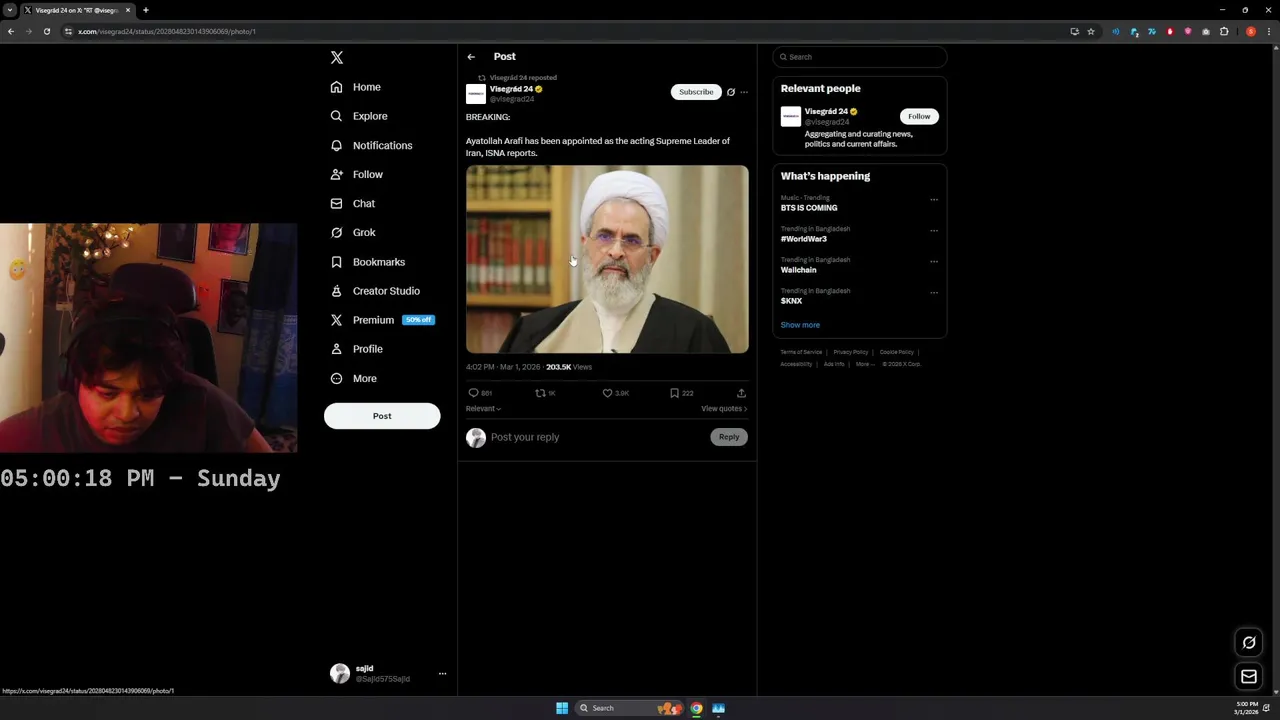Open a new browser tab

point(146,10)
